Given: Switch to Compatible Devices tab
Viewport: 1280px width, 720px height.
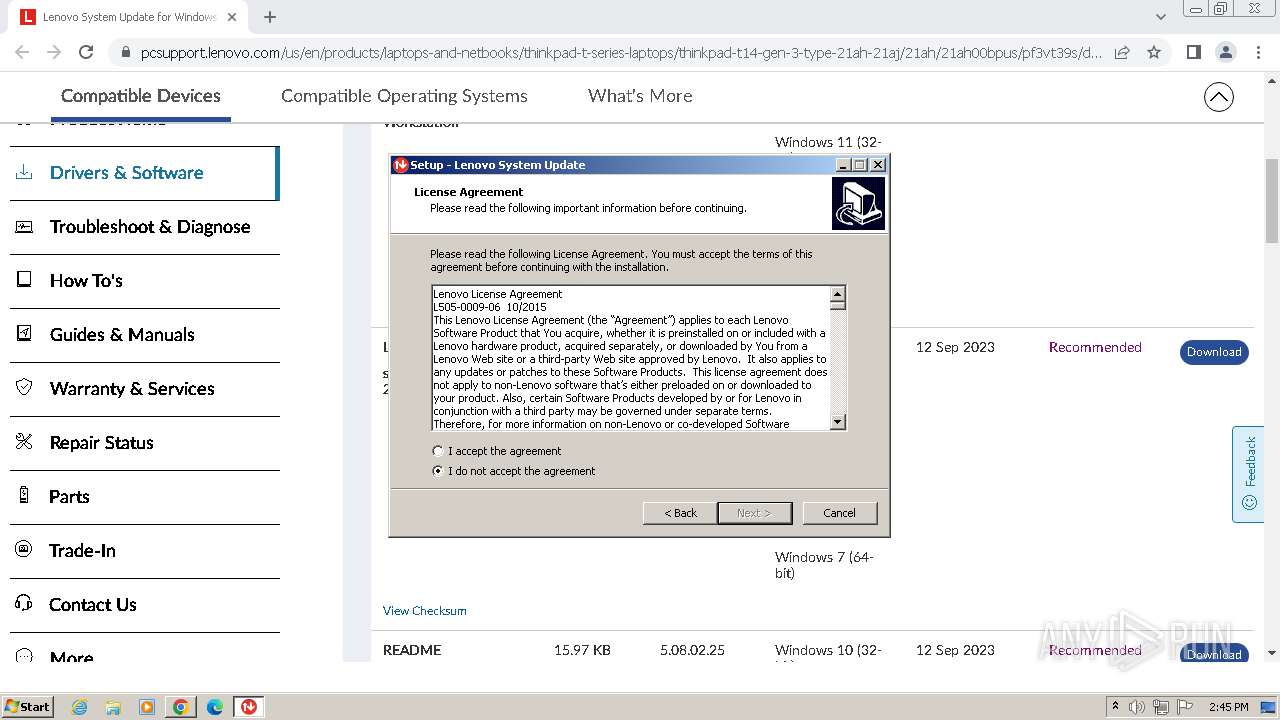Looking at the screenshot, I should pos(141,96).
